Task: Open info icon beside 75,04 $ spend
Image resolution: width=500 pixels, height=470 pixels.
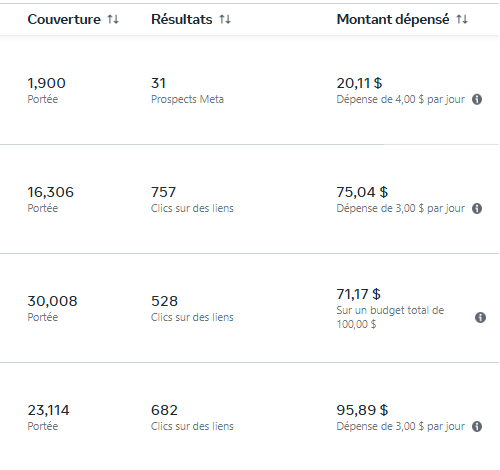Action: [477, 208]
